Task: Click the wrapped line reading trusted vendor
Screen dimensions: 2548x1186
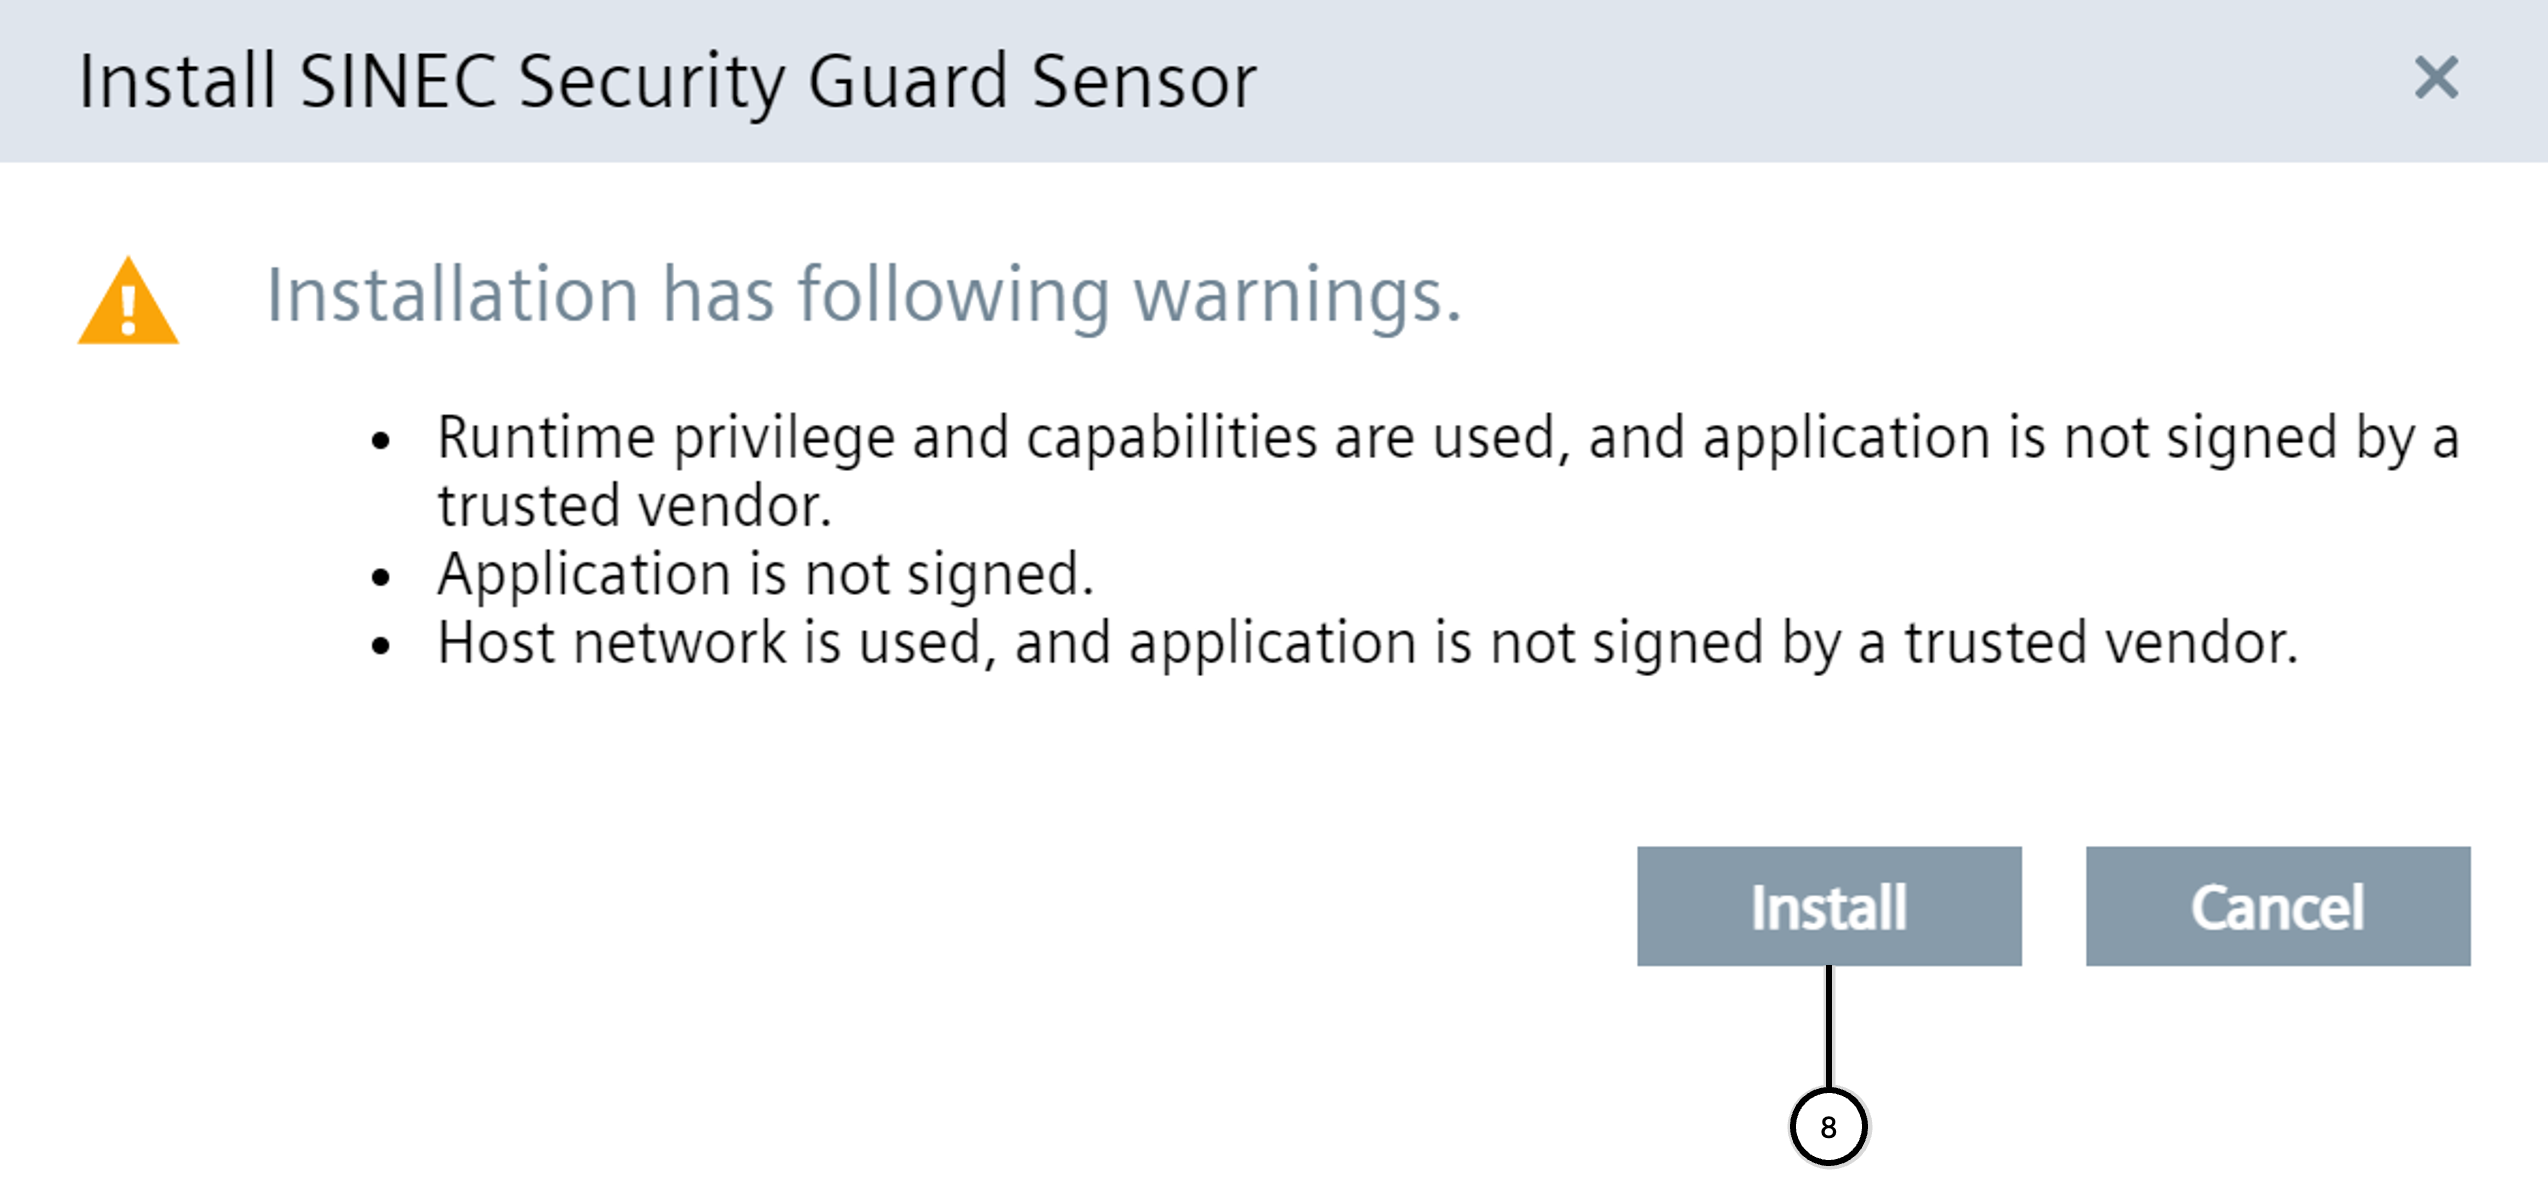Action: coord(634,506)
